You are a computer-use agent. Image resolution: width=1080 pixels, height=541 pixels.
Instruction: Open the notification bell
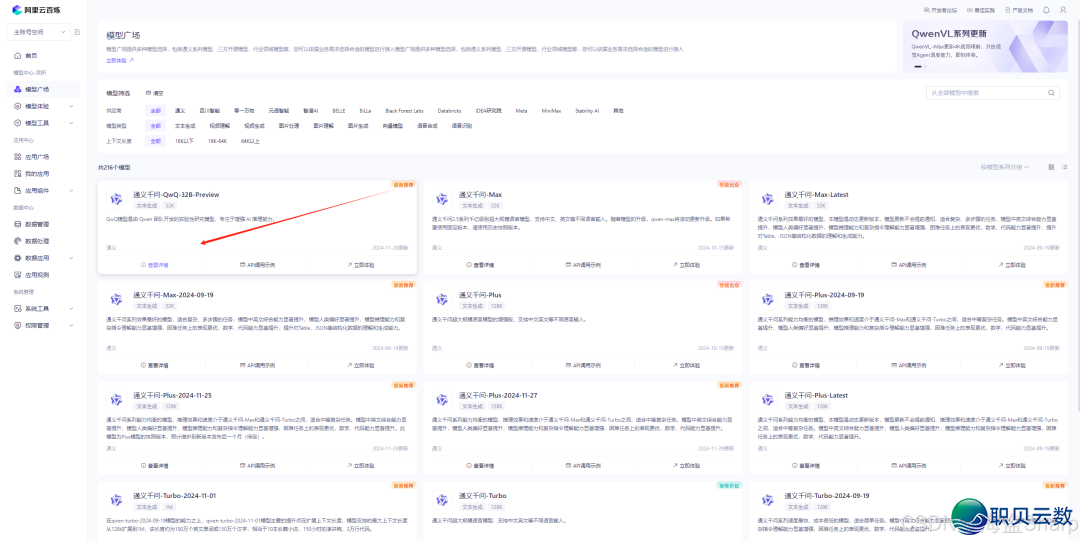coord(1046,10)
